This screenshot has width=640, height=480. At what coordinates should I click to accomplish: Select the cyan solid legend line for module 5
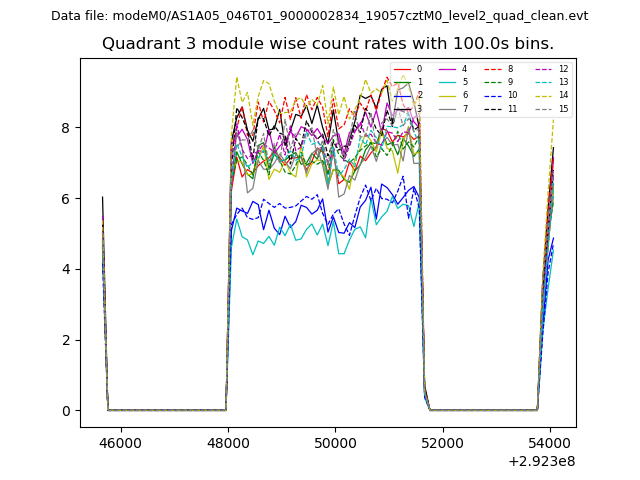[447, 82]
